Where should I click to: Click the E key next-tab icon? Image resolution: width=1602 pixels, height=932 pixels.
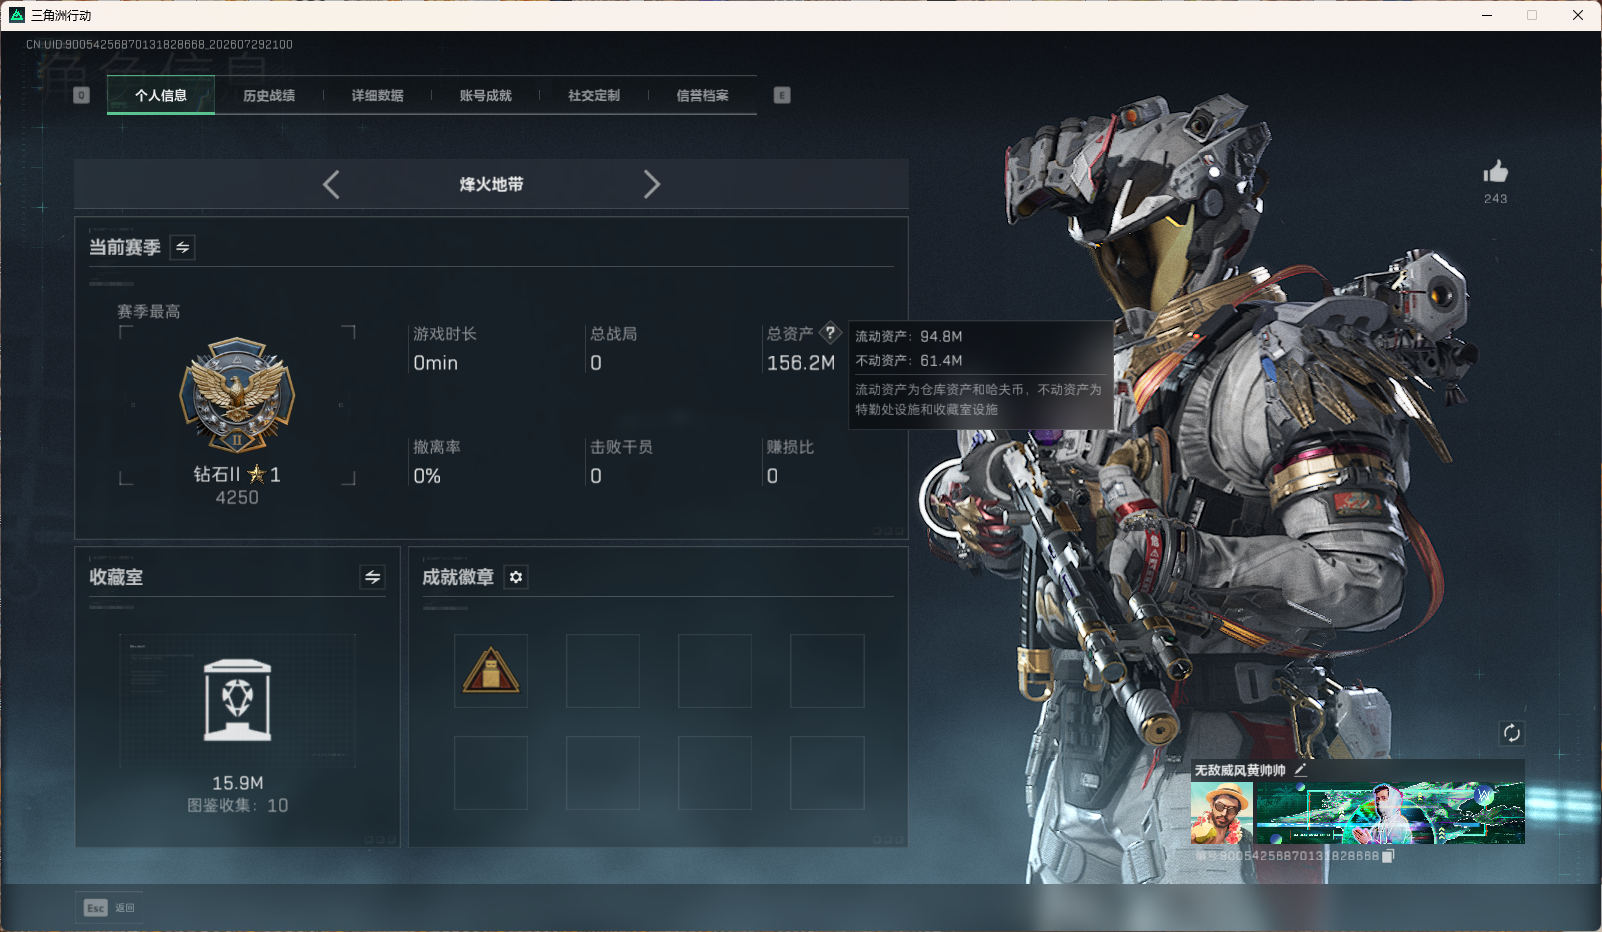pos(782,95)
